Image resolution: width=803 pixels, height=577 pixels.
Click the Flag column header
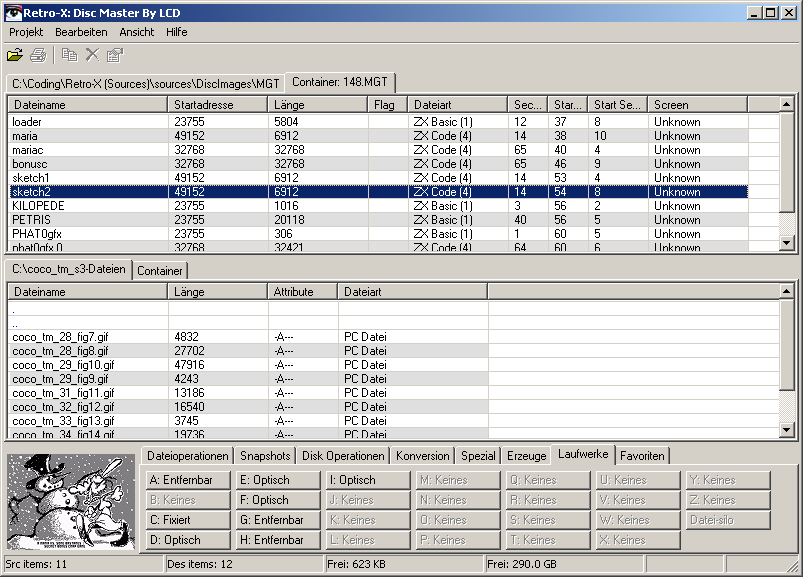click(388, 104)
